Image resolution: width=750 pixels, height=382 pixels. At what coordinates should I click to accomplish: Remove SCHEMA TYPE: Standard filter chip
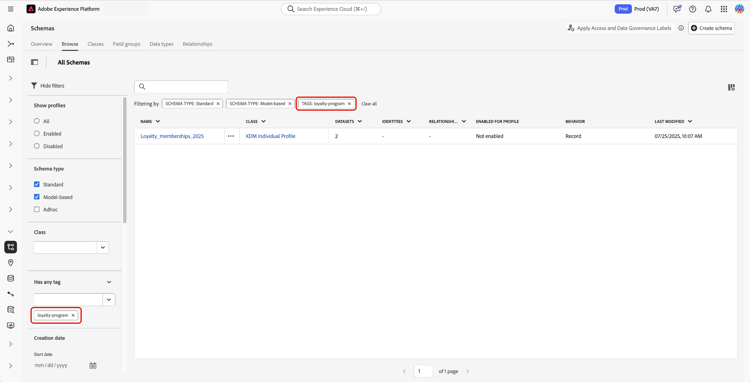tap(218, 103)
